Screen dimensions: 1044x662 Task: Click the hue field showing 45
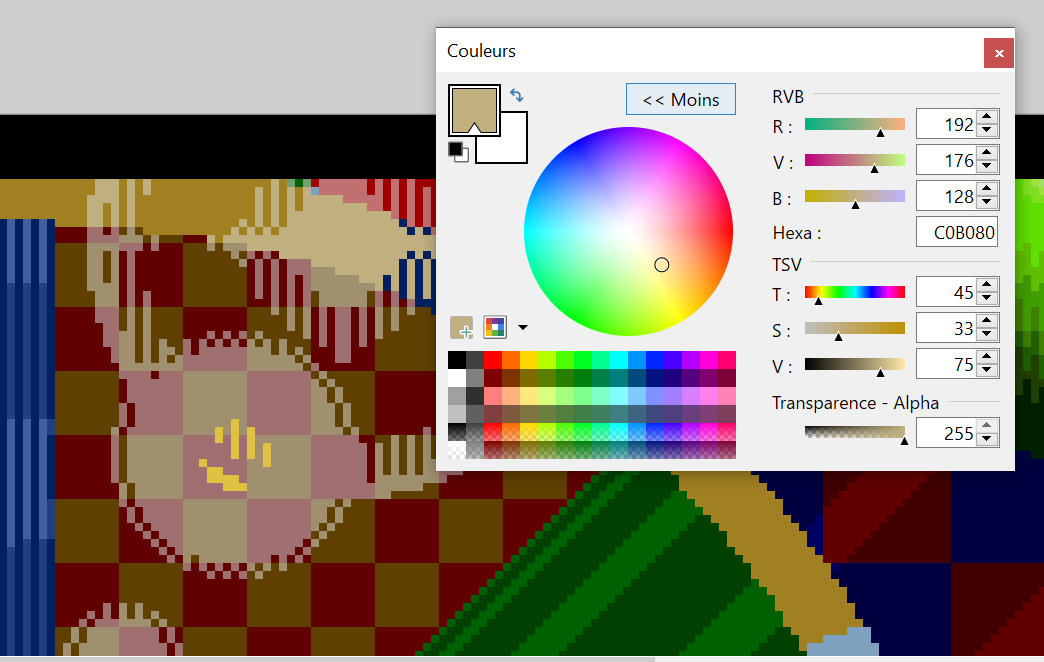[x=947, y=292]
